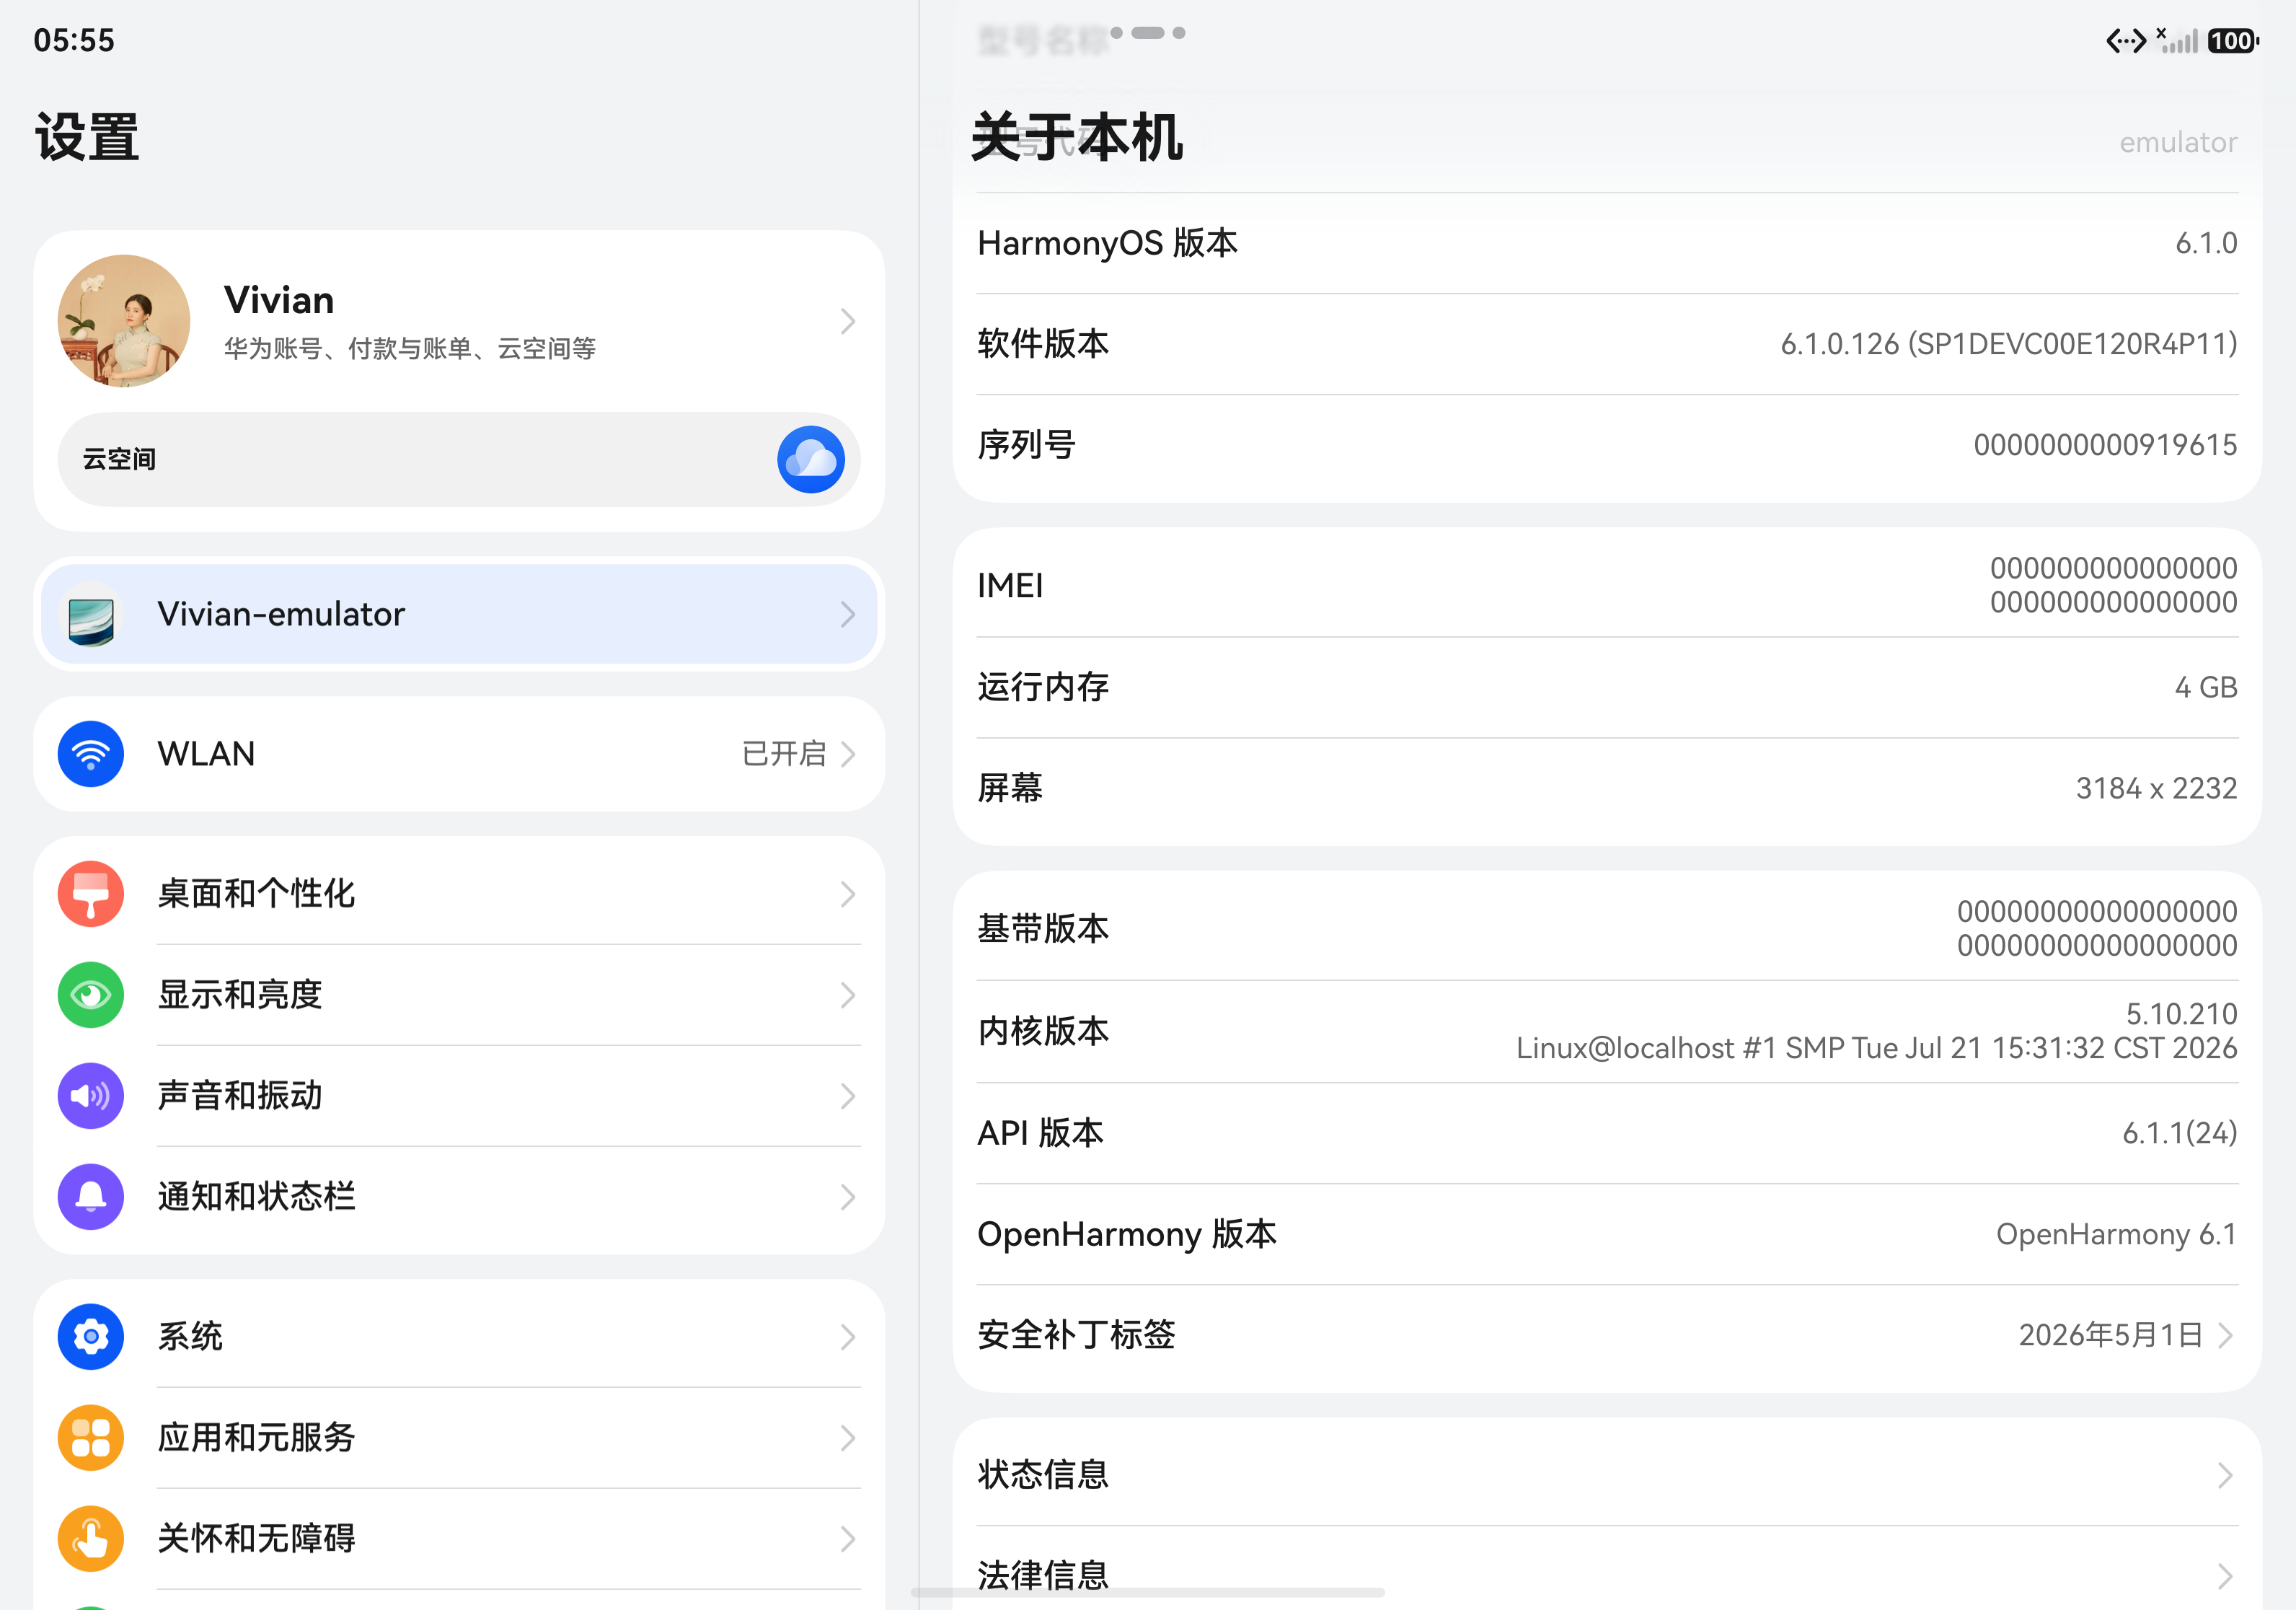Tap the blue cloud space icon
This screenshot has height=1610, width=2296.
(811, 459)
